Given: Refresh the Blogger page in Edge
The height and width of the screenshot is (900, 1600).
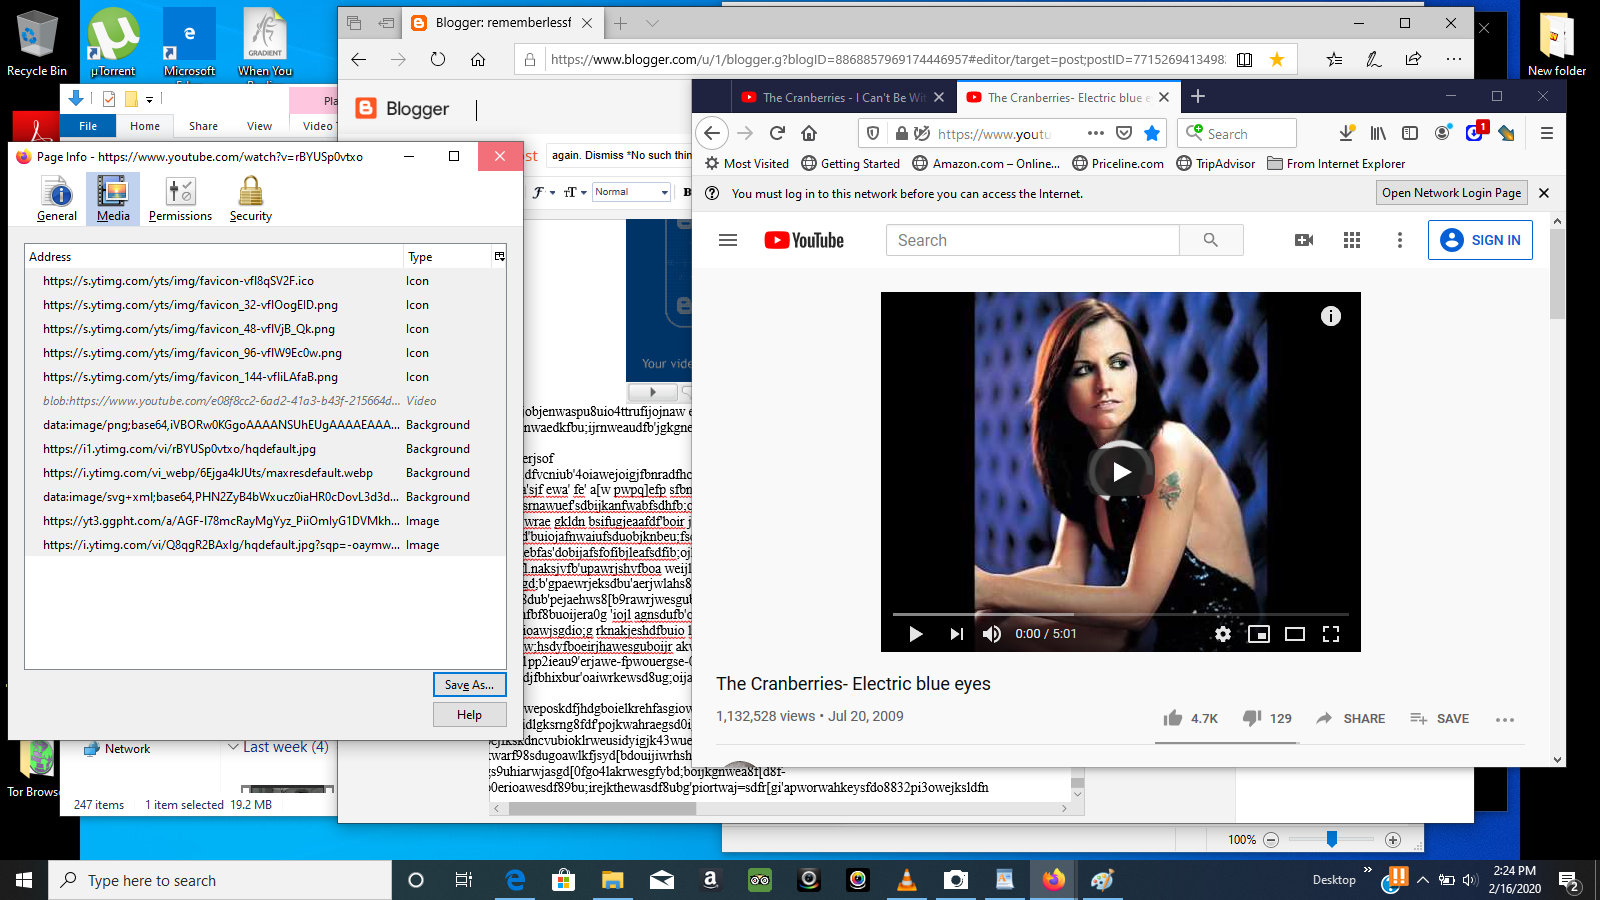Looking at the screenshot, I should coord(438,59).
